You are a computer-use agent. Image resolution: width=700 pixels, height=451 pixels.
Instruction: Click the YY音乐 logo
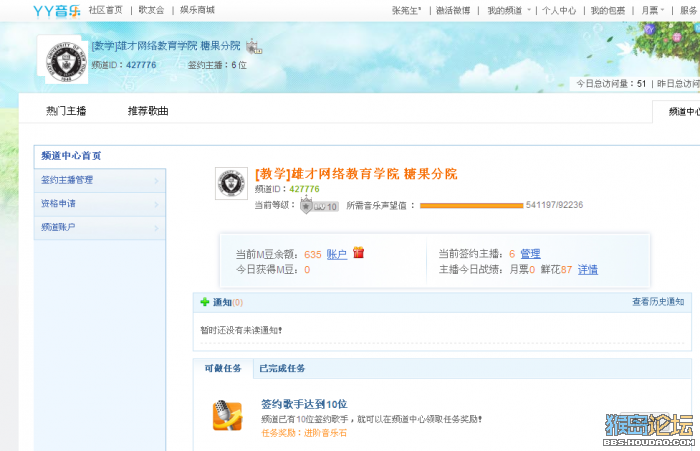[57, 11]
